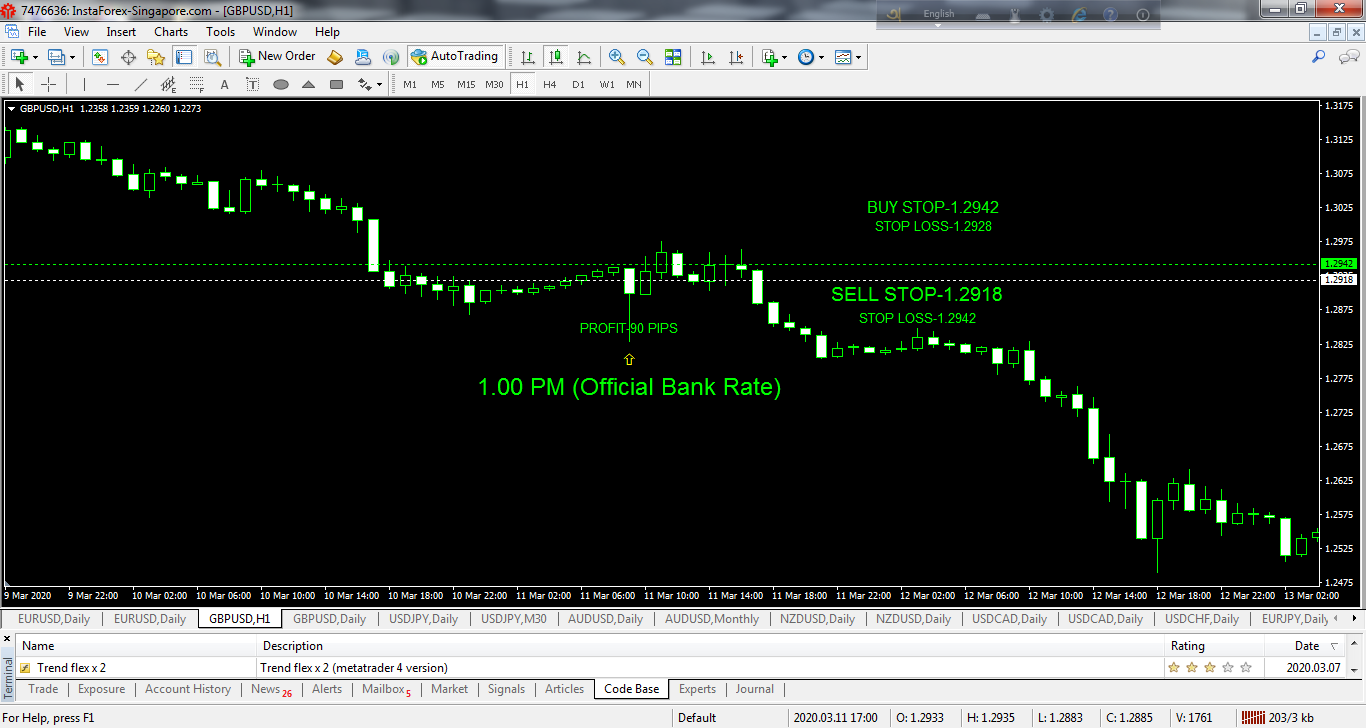Viewport: 1366px width, 728px height.
Task: Open the Profiles toolbar icon
Action: [x=56, y=57]
